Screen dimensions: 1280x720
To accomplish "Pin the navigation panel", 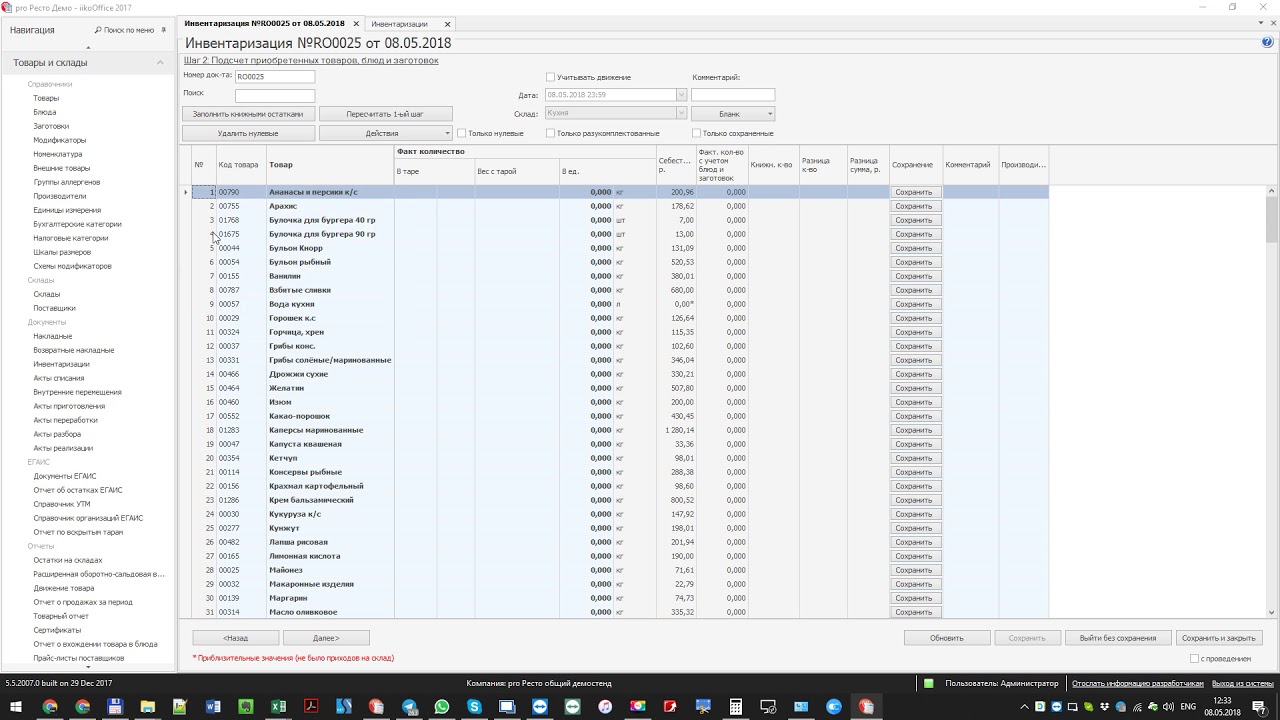I will point(164,30).
